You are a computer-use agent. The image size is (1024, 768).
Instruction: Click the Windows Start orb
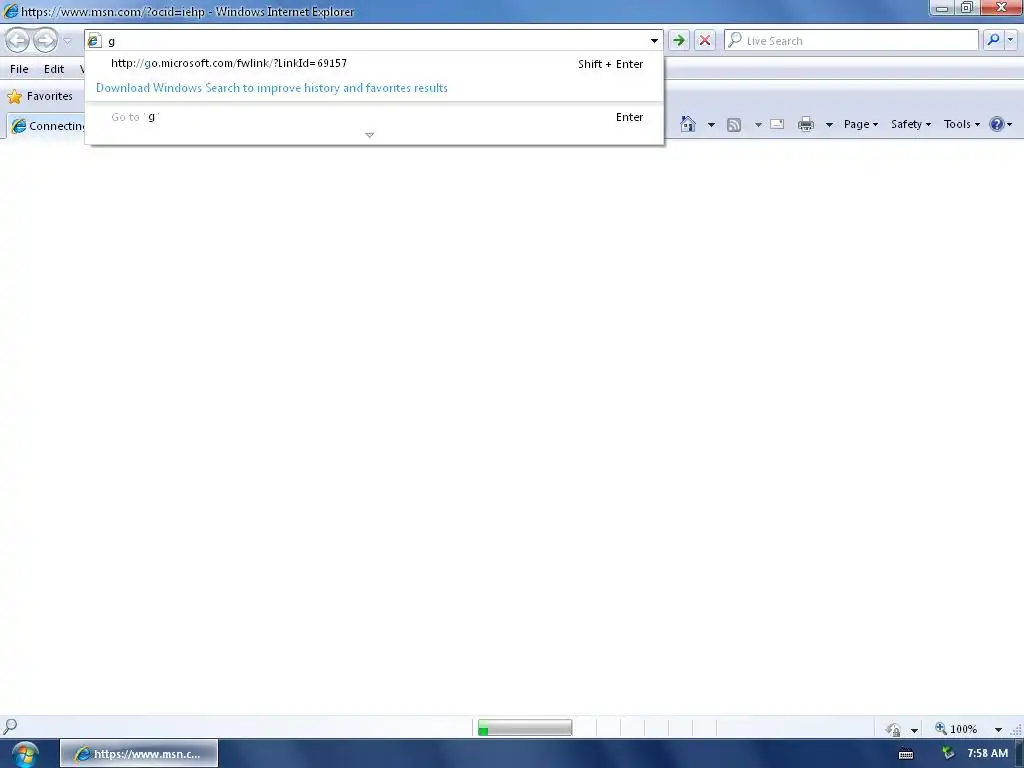click(25, 754)
